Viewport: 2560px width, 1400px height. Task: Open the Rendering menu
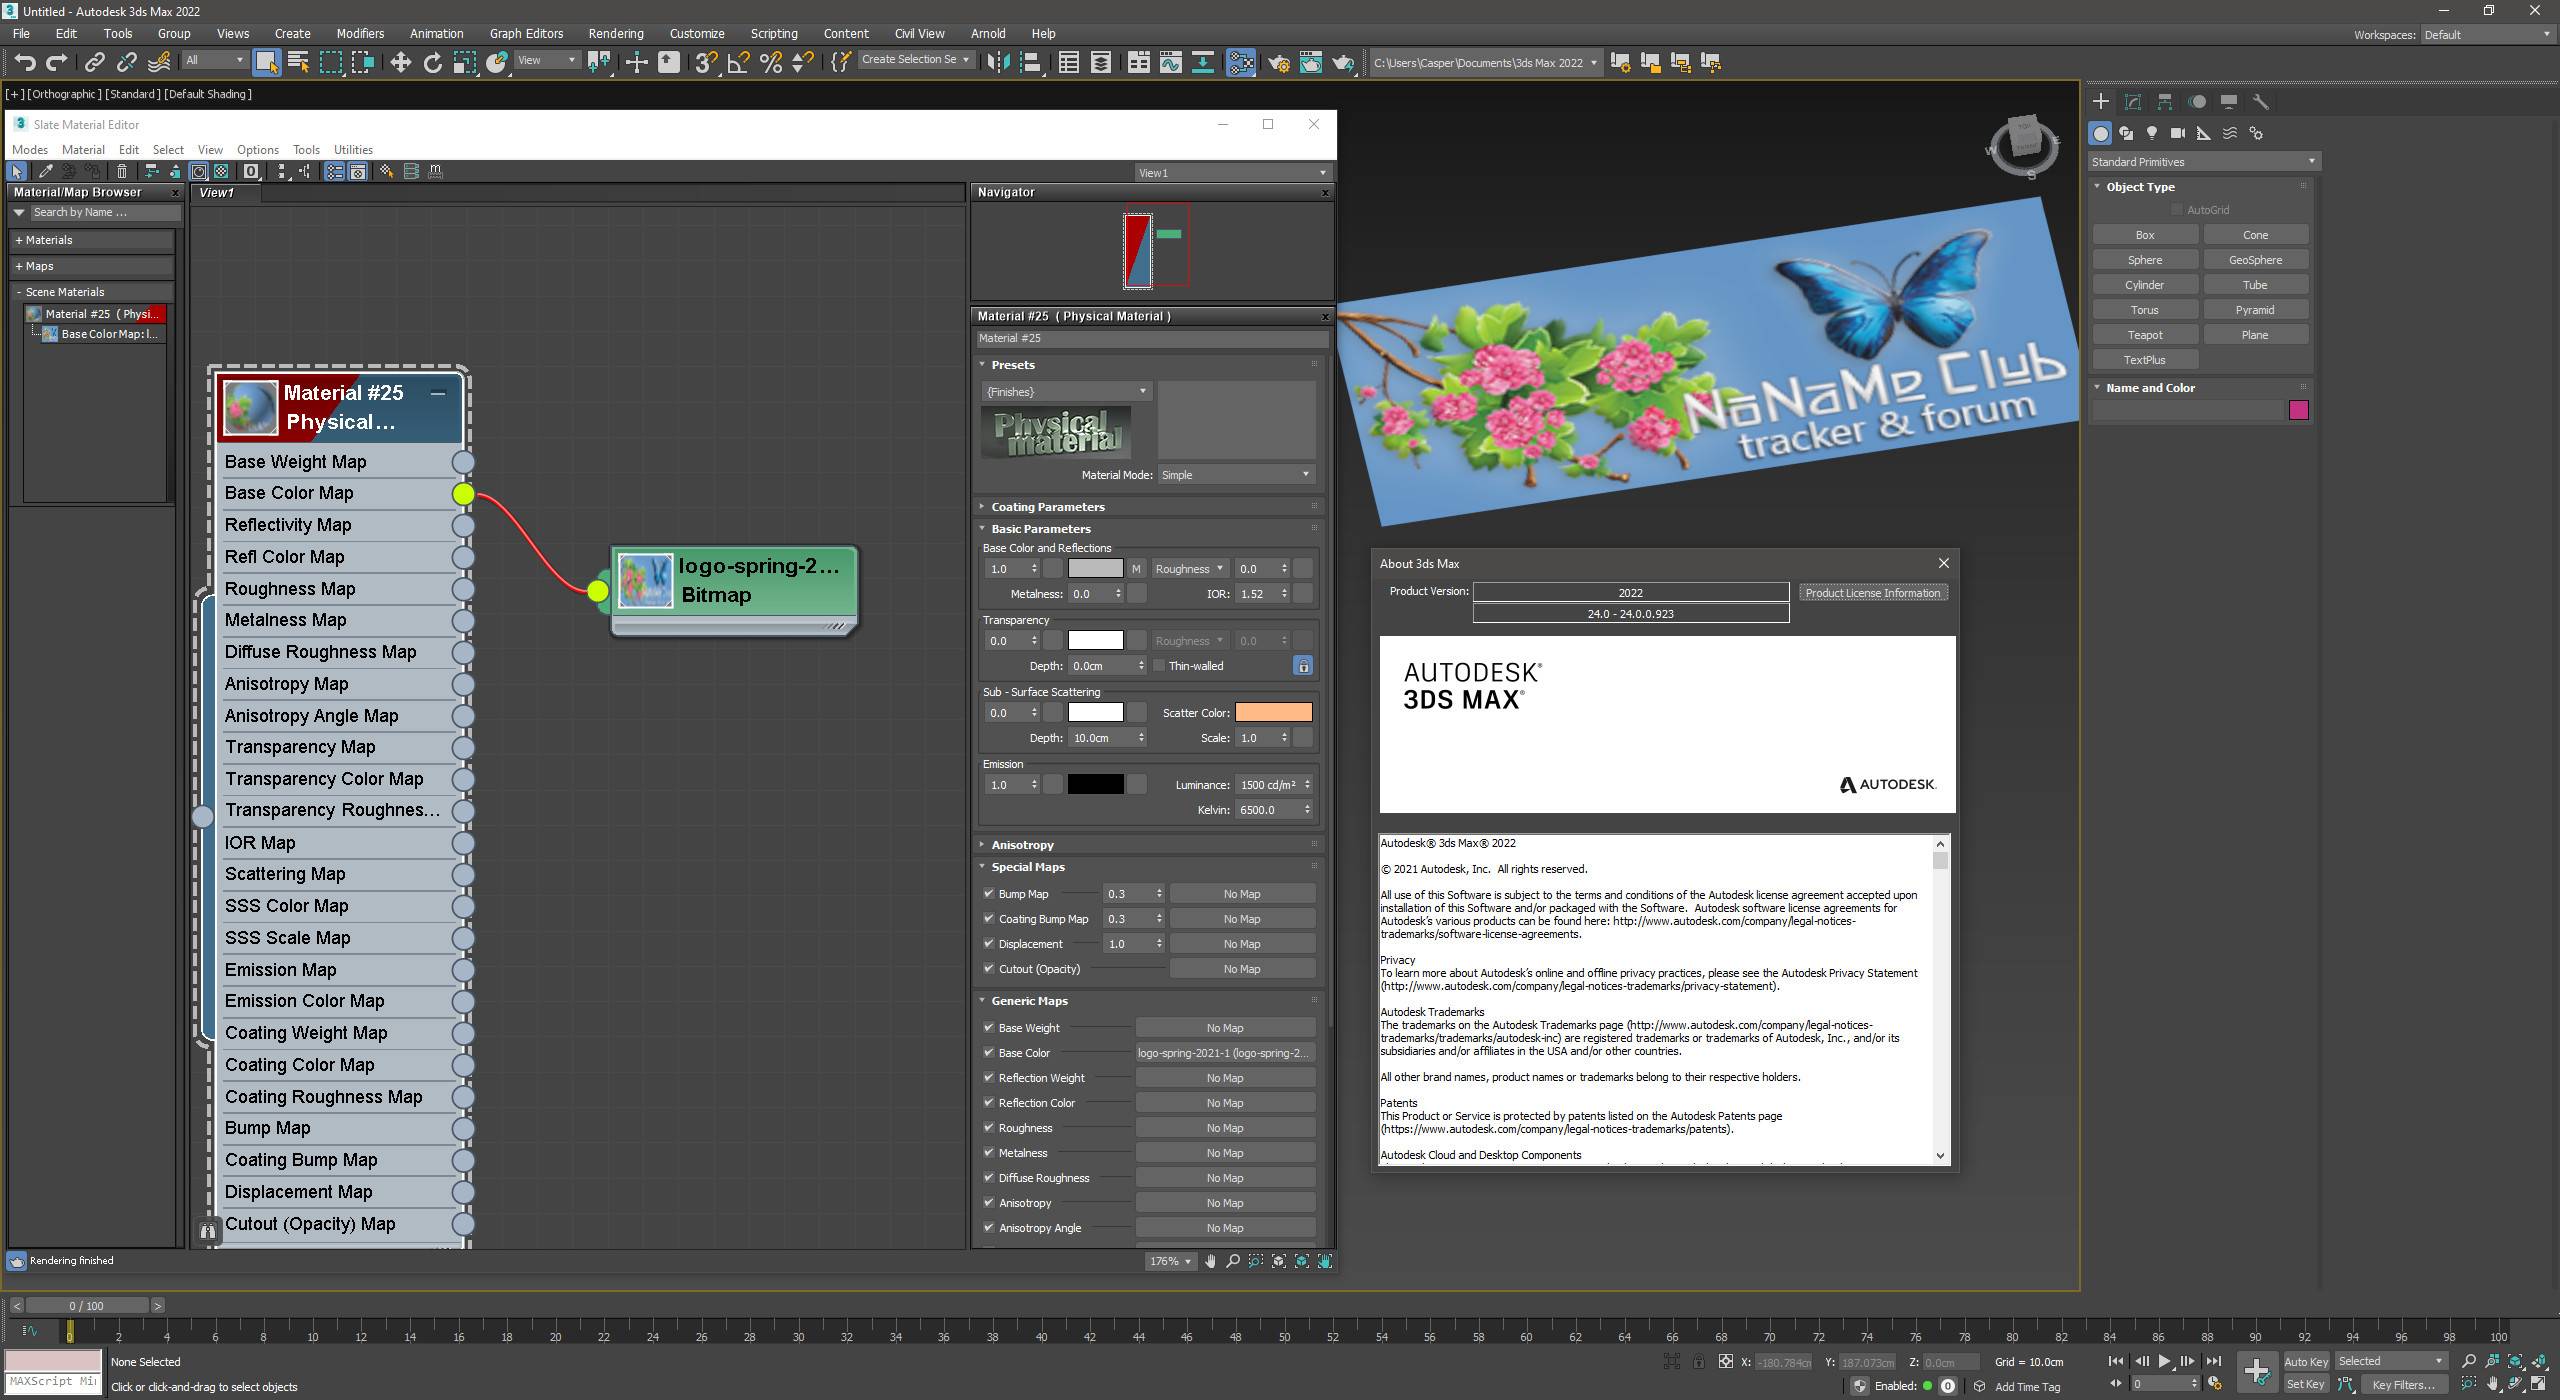[x=616, y=33]
